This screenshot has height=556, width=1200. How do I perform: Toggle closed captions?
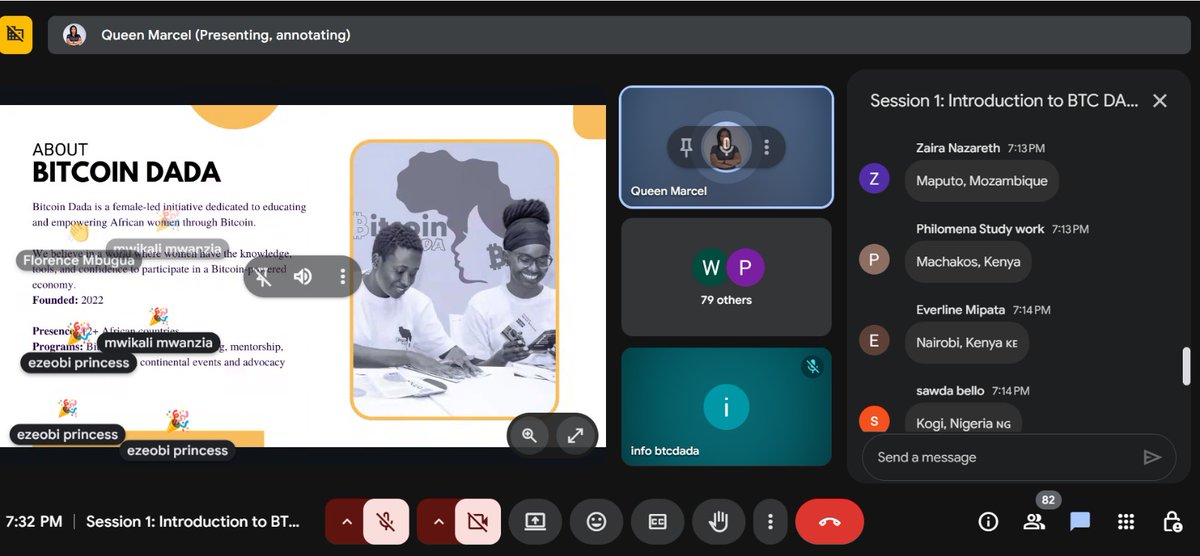coord(657,521)
